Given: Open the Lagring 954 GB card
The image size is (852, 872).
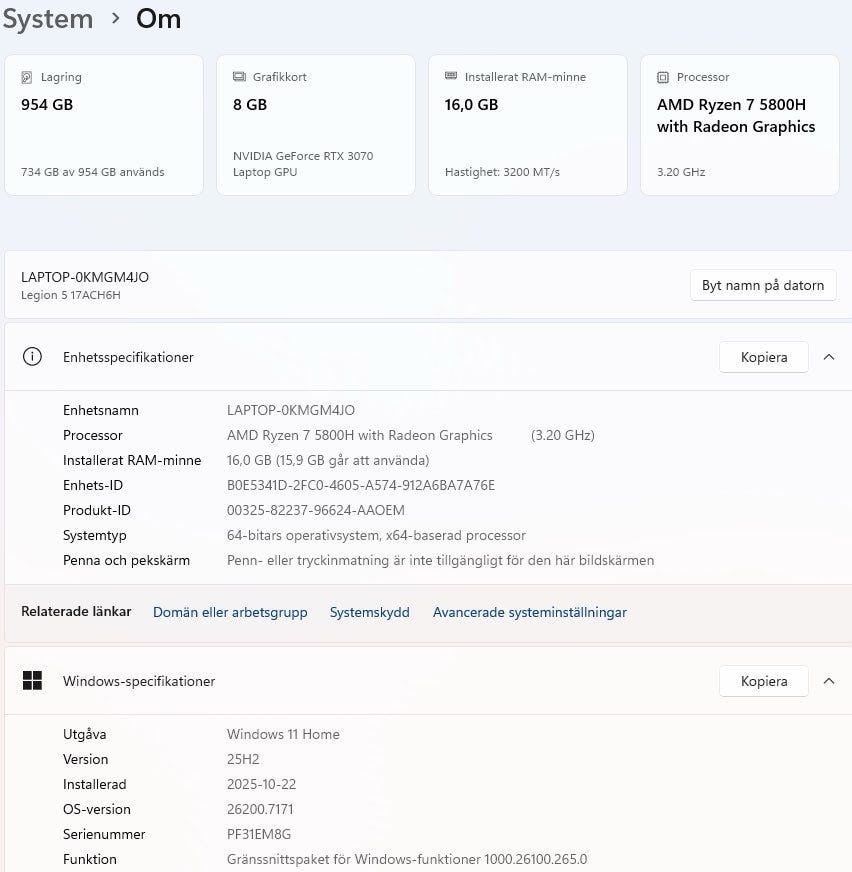Looking at the screenshot, I should click(103, 125).
